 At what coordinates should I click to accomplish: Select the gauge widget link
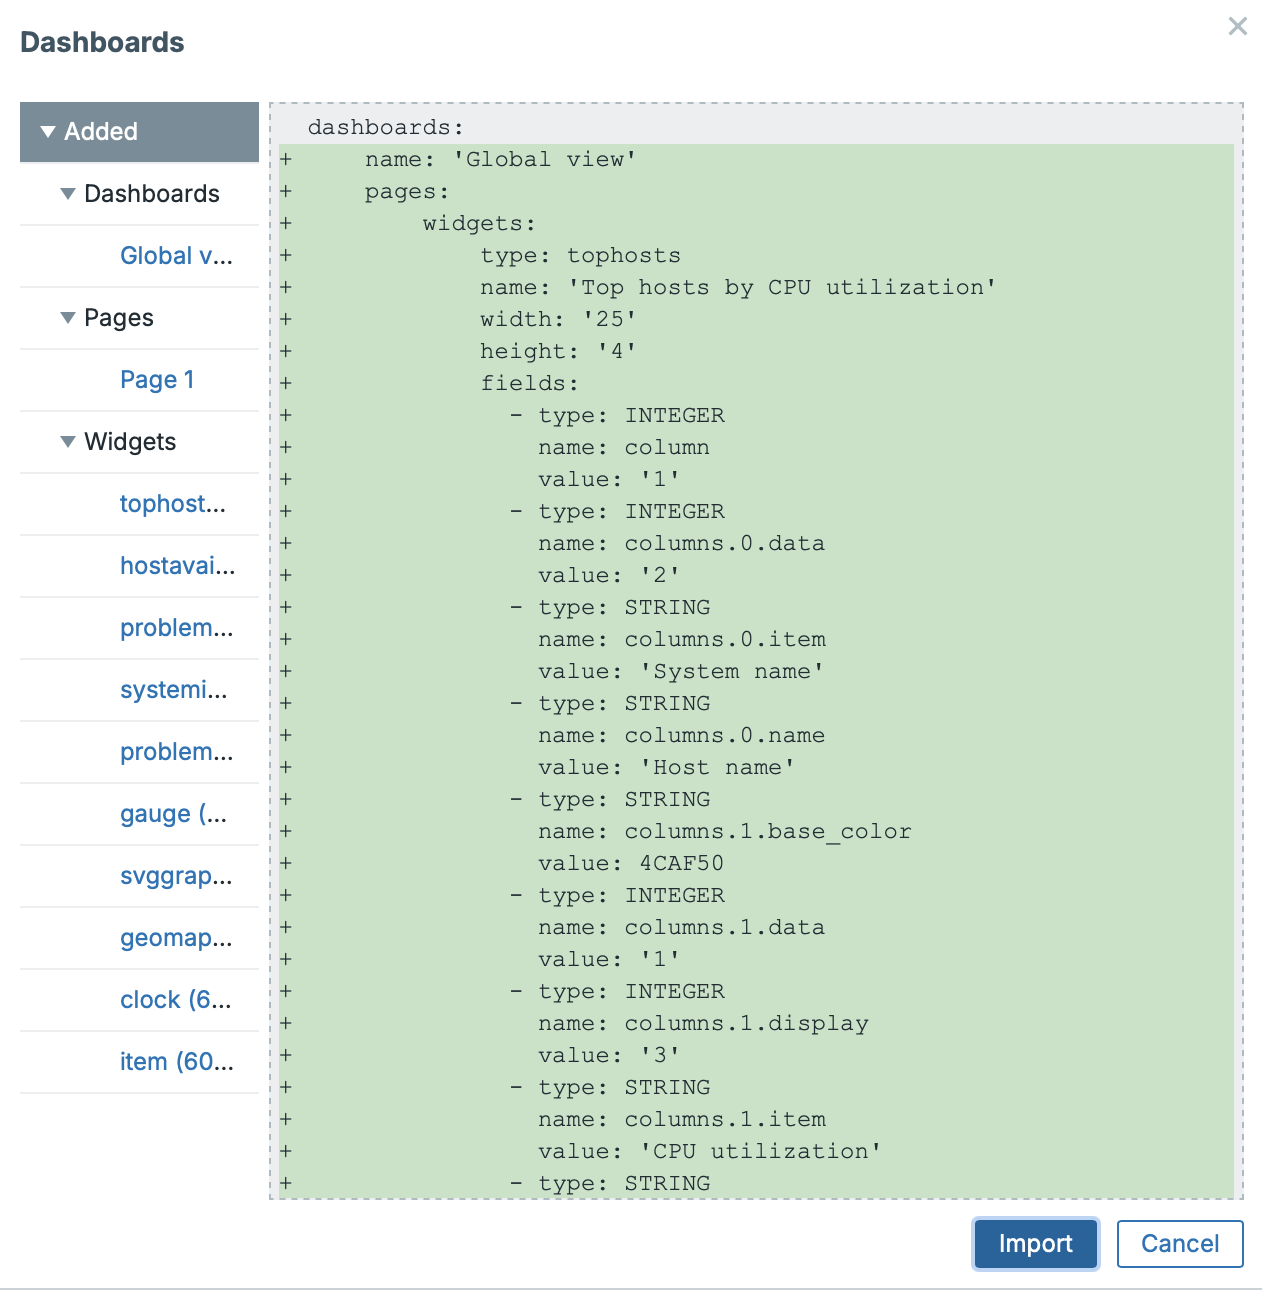[173, 814]
